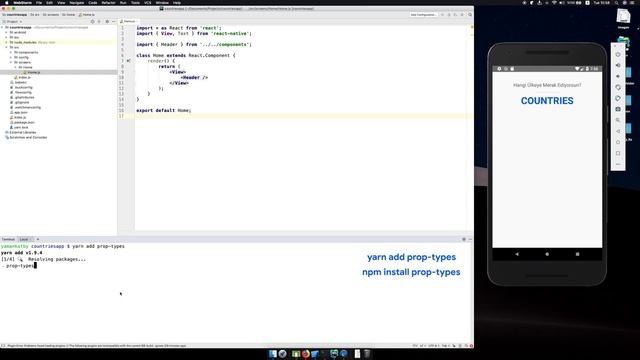
Task: Click the Home.js breadcrumb in navigation bar
Action: click(x=87, y=15)
